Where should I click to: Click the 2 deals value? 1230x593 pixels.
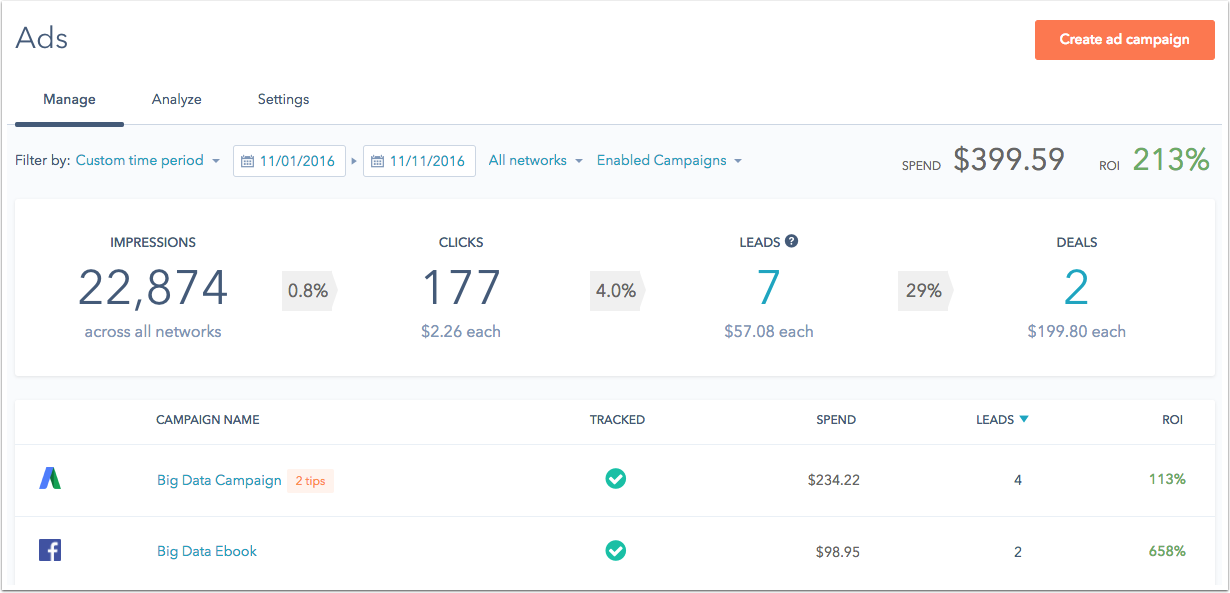click(1076, 289)
